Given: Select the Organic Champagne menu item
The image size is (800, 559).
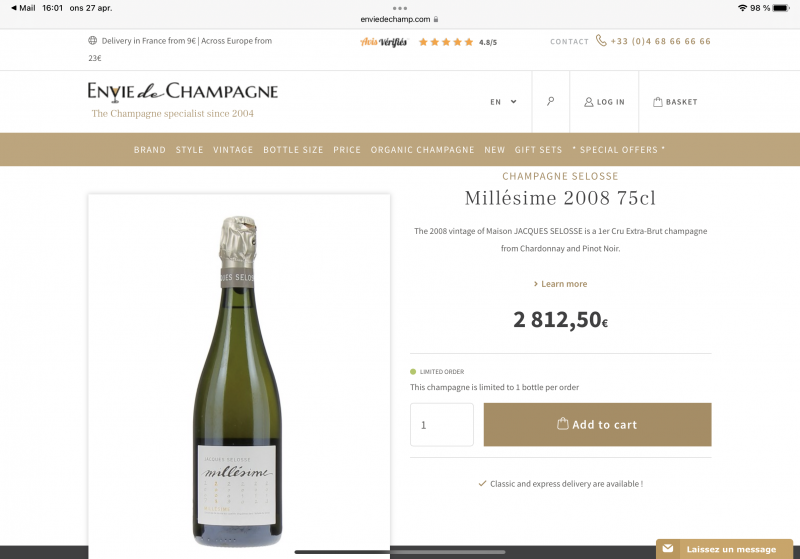Looking at the screenshot, I should tap(422, 150).
